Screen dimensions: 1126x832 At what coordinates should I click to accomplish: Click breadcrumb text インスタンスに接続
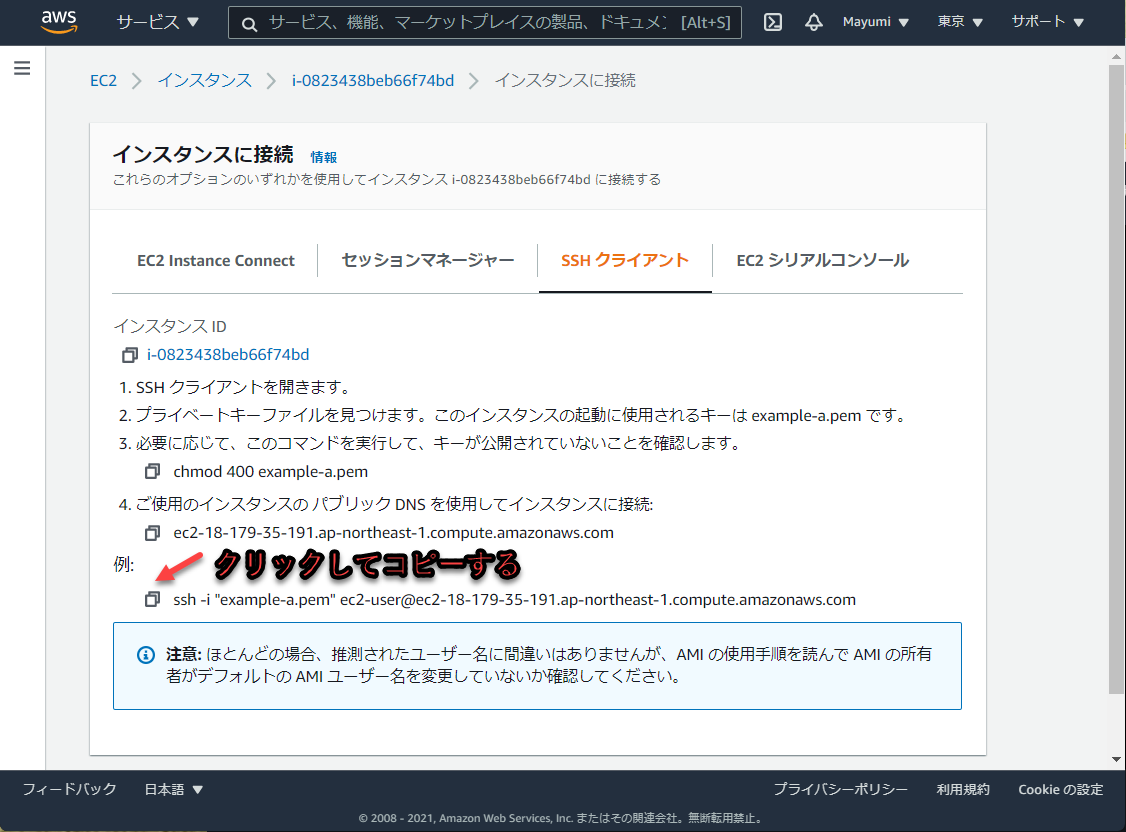click(x=565, y=80)
